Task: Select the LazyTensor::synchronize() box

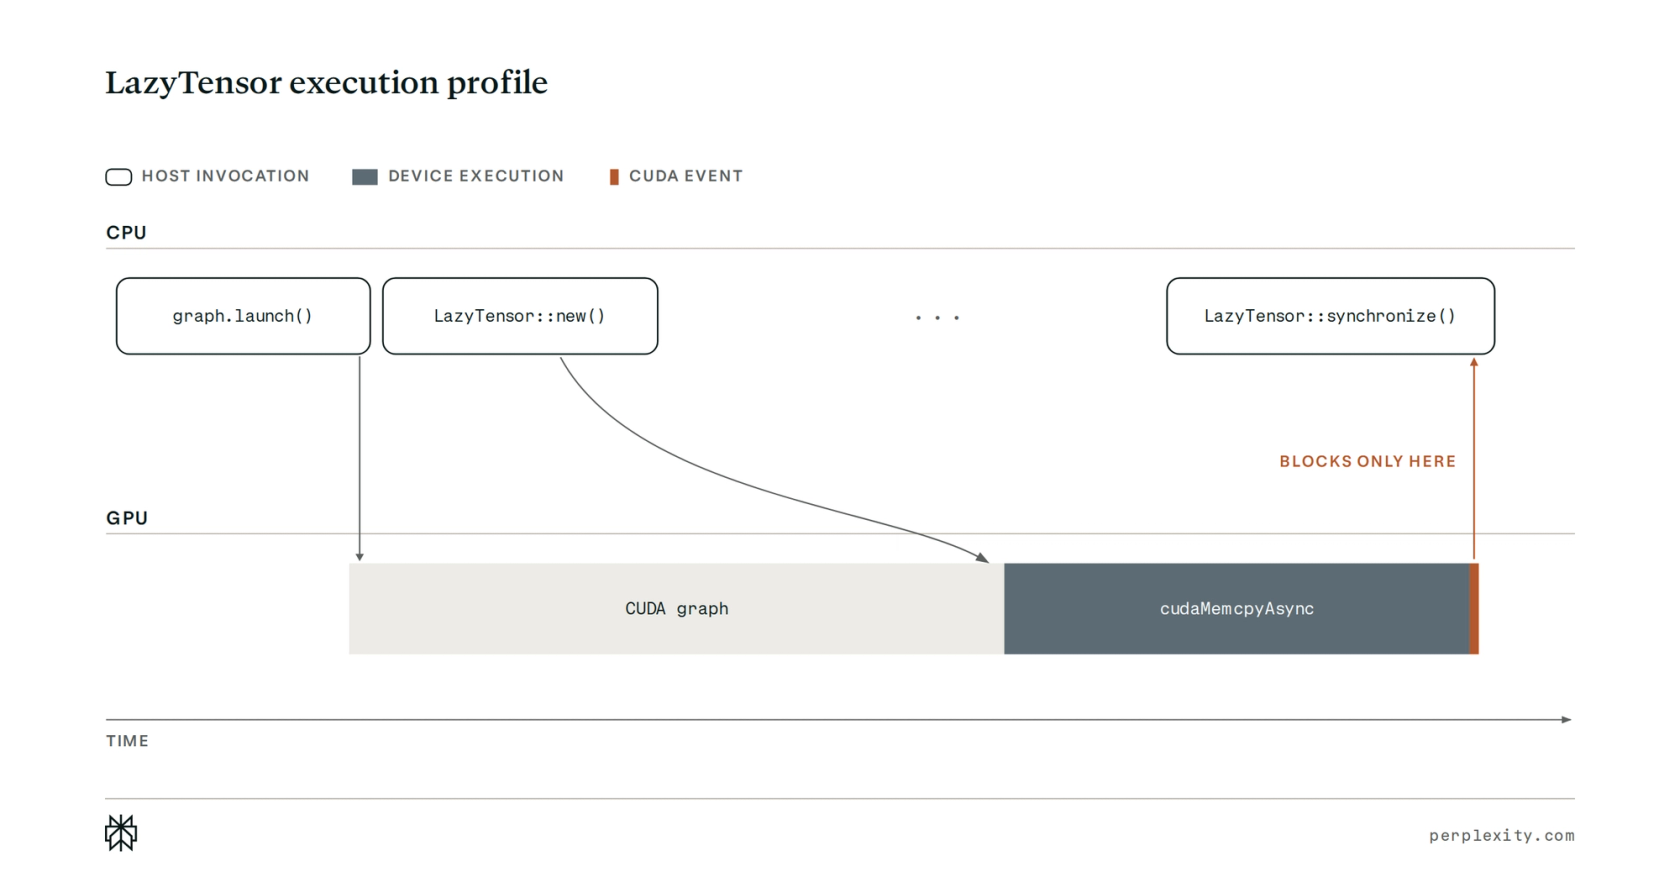Action: [1330, 316]
